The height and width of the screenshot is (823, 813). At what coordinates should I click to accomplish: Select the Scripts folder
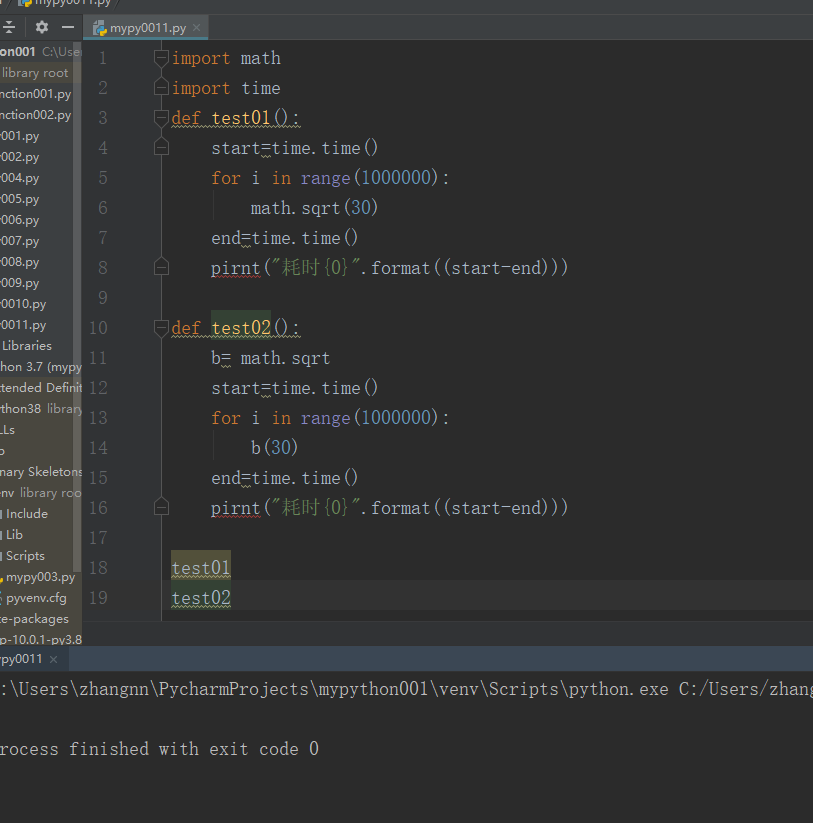(x=25, y=556)
